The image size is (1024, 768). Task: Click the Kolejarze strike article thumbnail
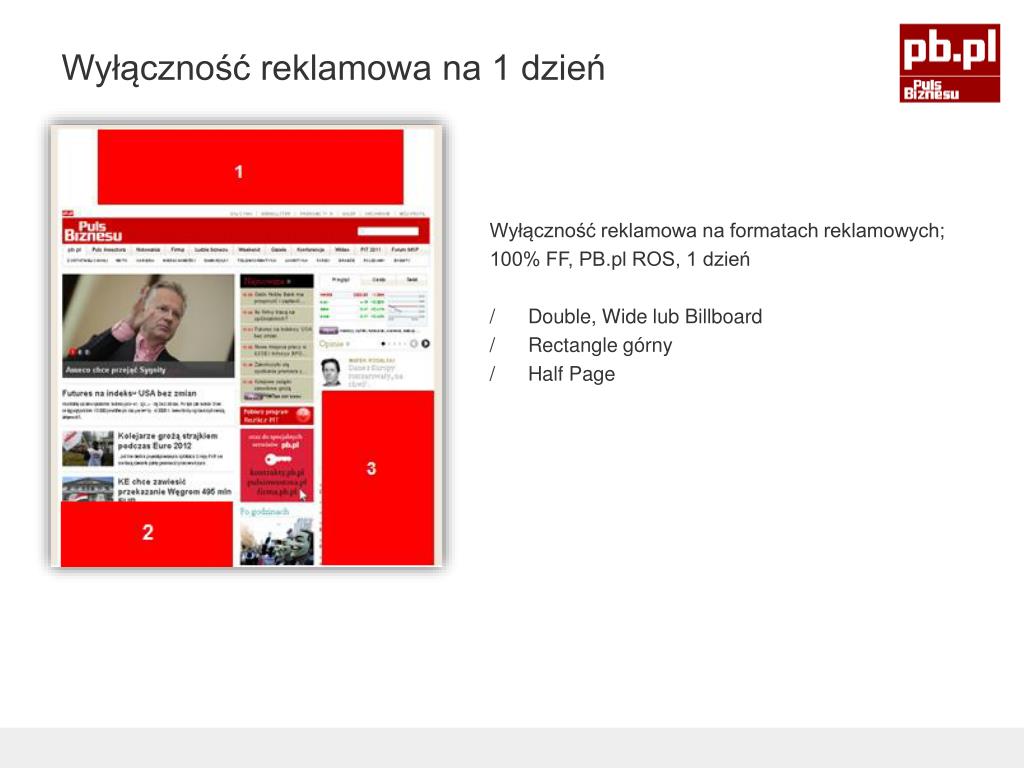(88, 448)
